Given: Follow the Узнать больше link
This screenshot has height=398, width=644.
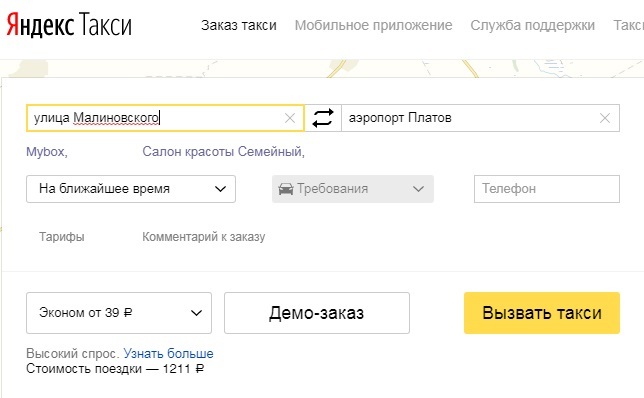Looking at the screenshot, I should (x=168, y=353).
